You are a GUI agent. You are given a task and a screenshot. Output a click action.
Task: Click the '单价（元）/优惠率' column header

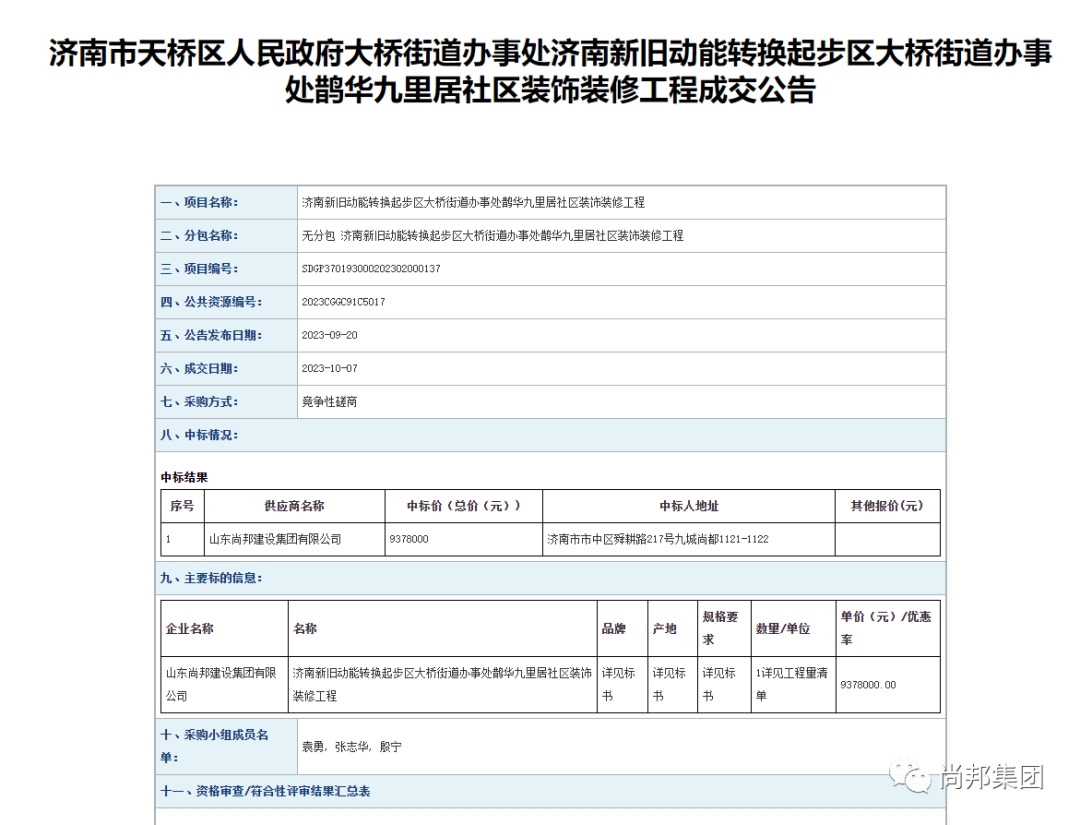click(888, 628)
